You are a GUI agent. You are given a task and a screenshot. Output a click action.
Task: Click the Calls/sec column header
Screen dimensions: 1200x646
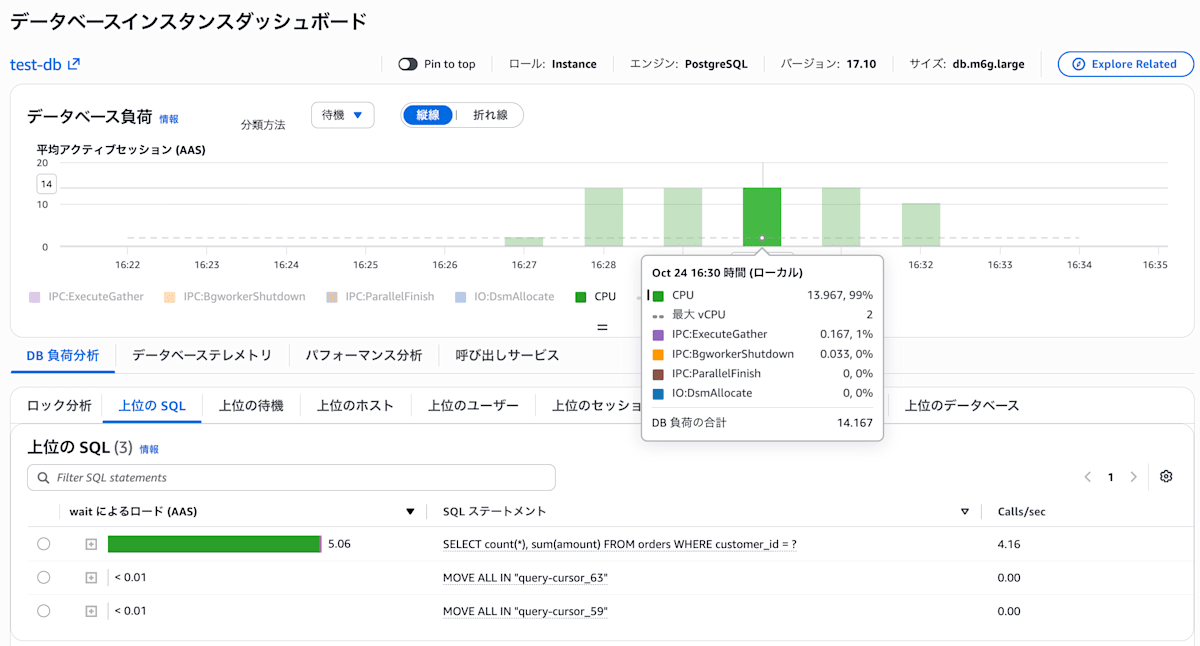point(1022,511)
